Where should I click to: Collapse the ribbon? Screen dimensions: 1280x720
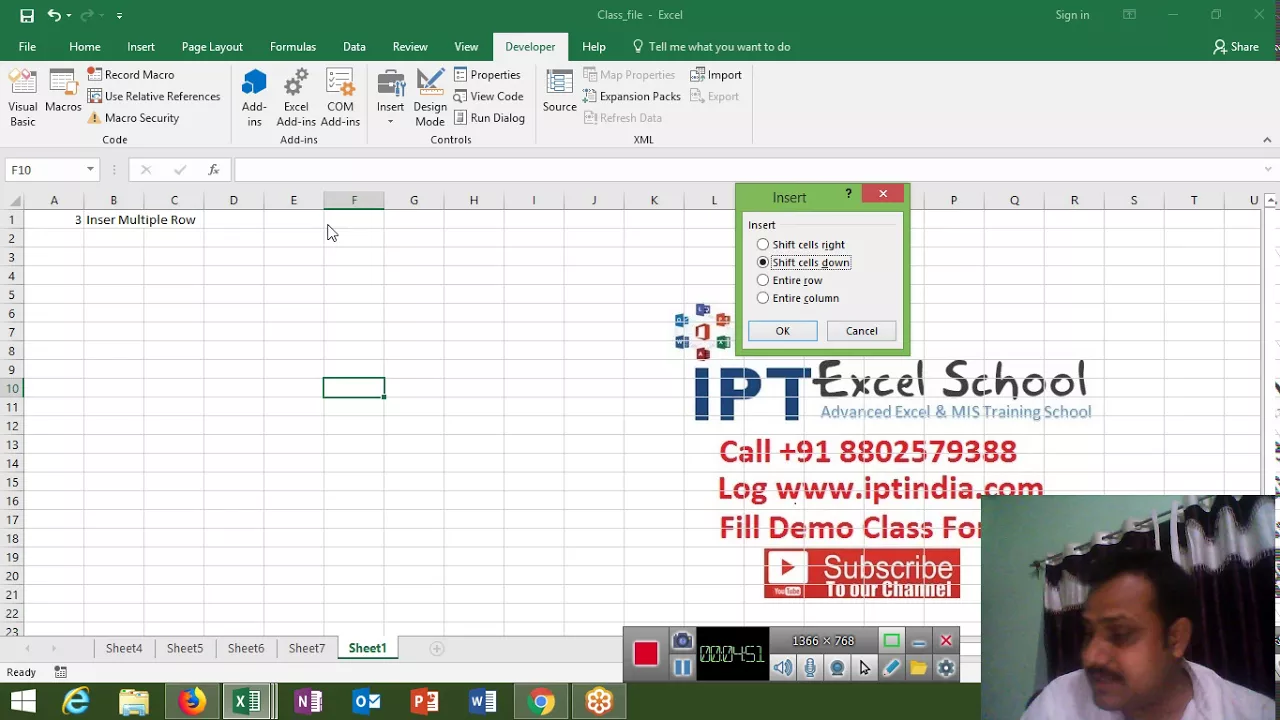[1267, 140]
